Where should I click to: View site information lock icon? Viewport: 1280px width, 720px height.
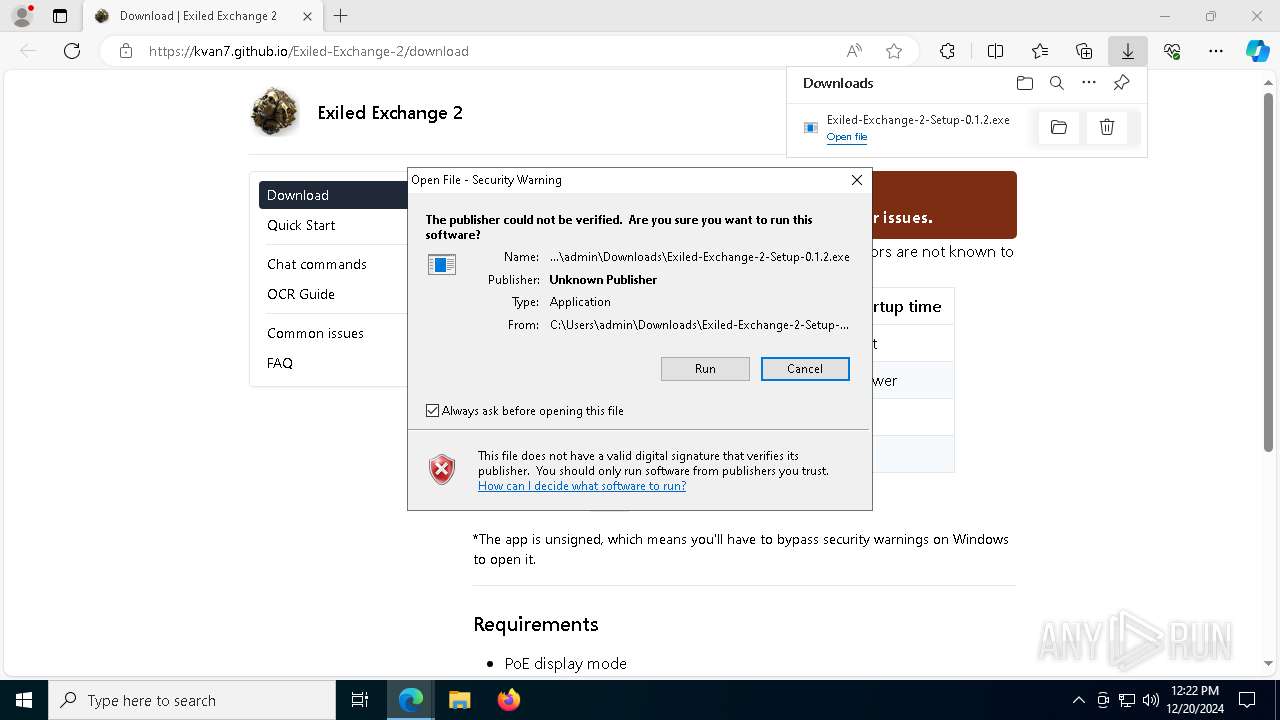(x=125, y=51)
